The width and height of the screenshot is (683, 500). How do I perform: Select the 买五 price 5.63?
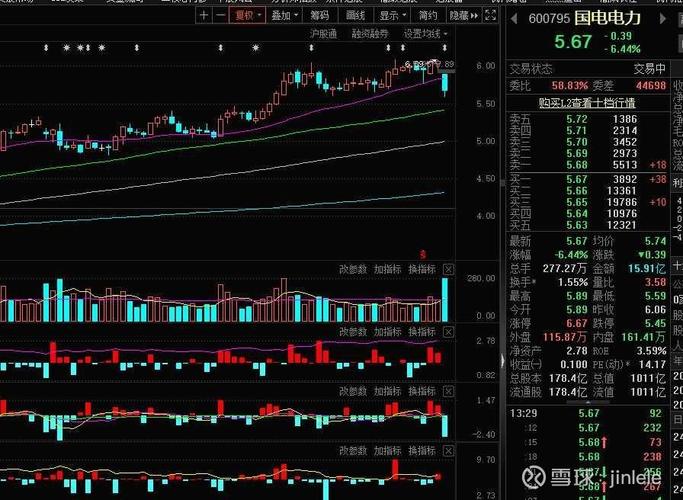[x=577, y=225]
